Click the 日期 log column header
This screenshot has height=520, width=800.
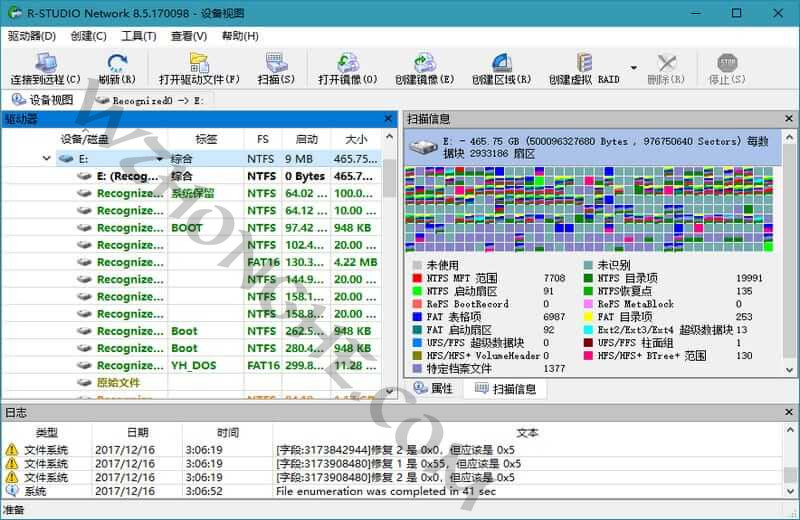click(137, 433)
